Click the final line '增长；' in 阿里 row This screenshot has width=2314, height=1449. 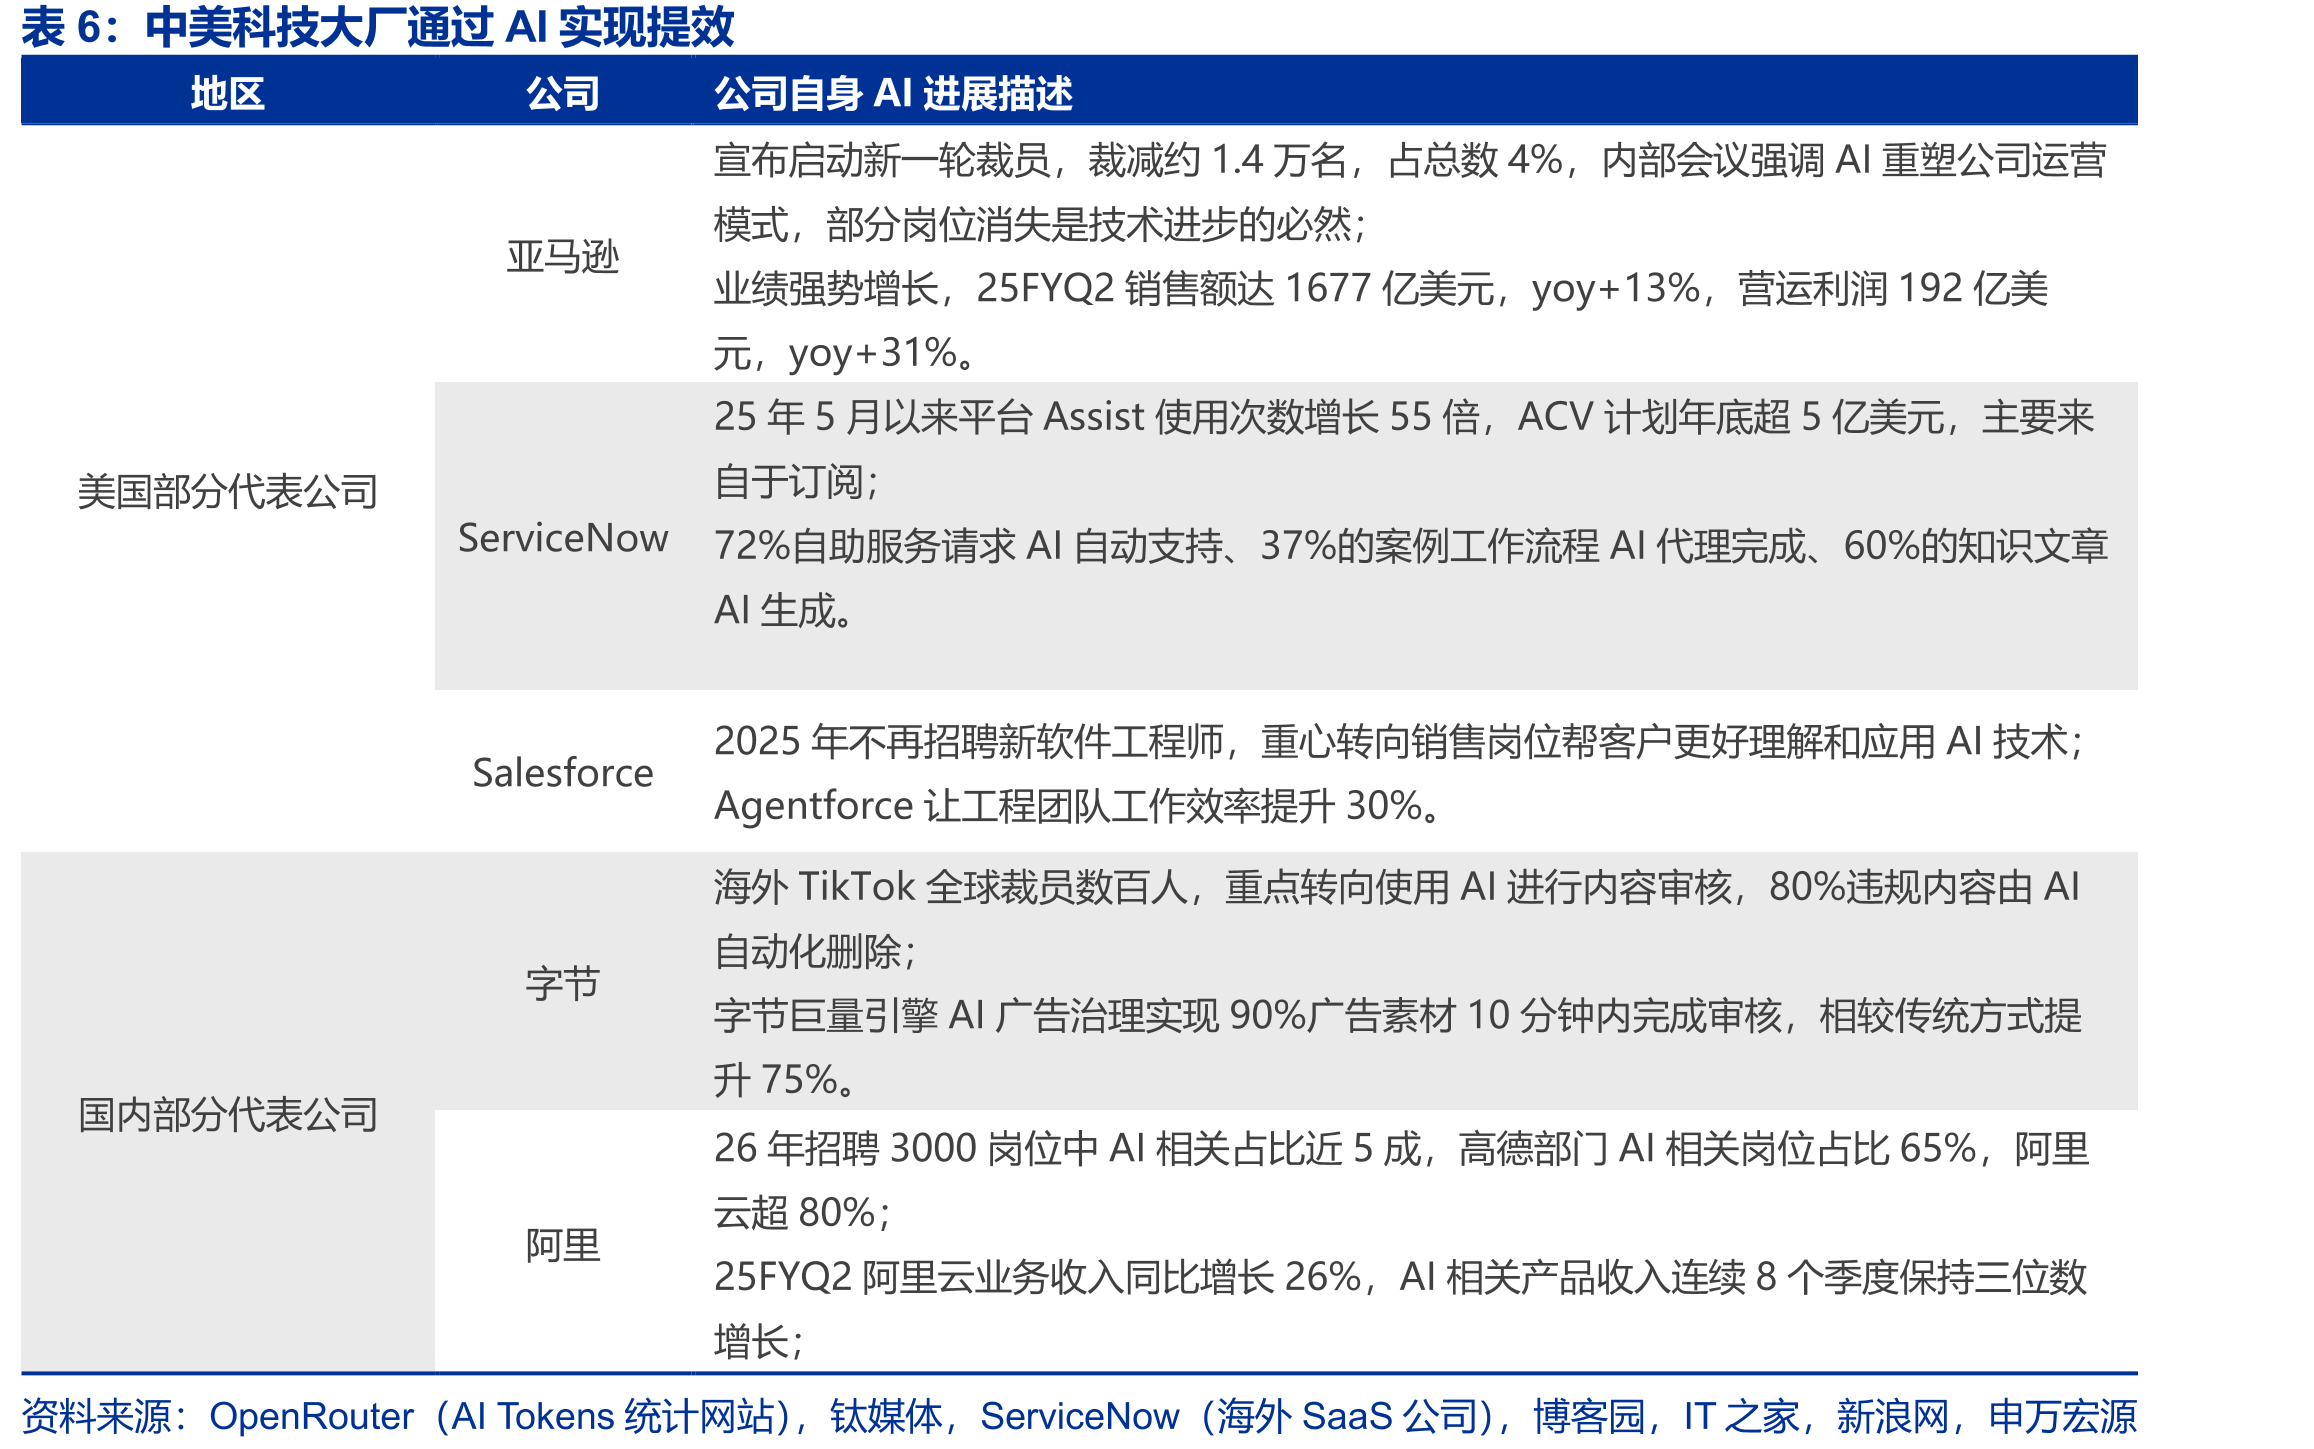pos(759,1342)
